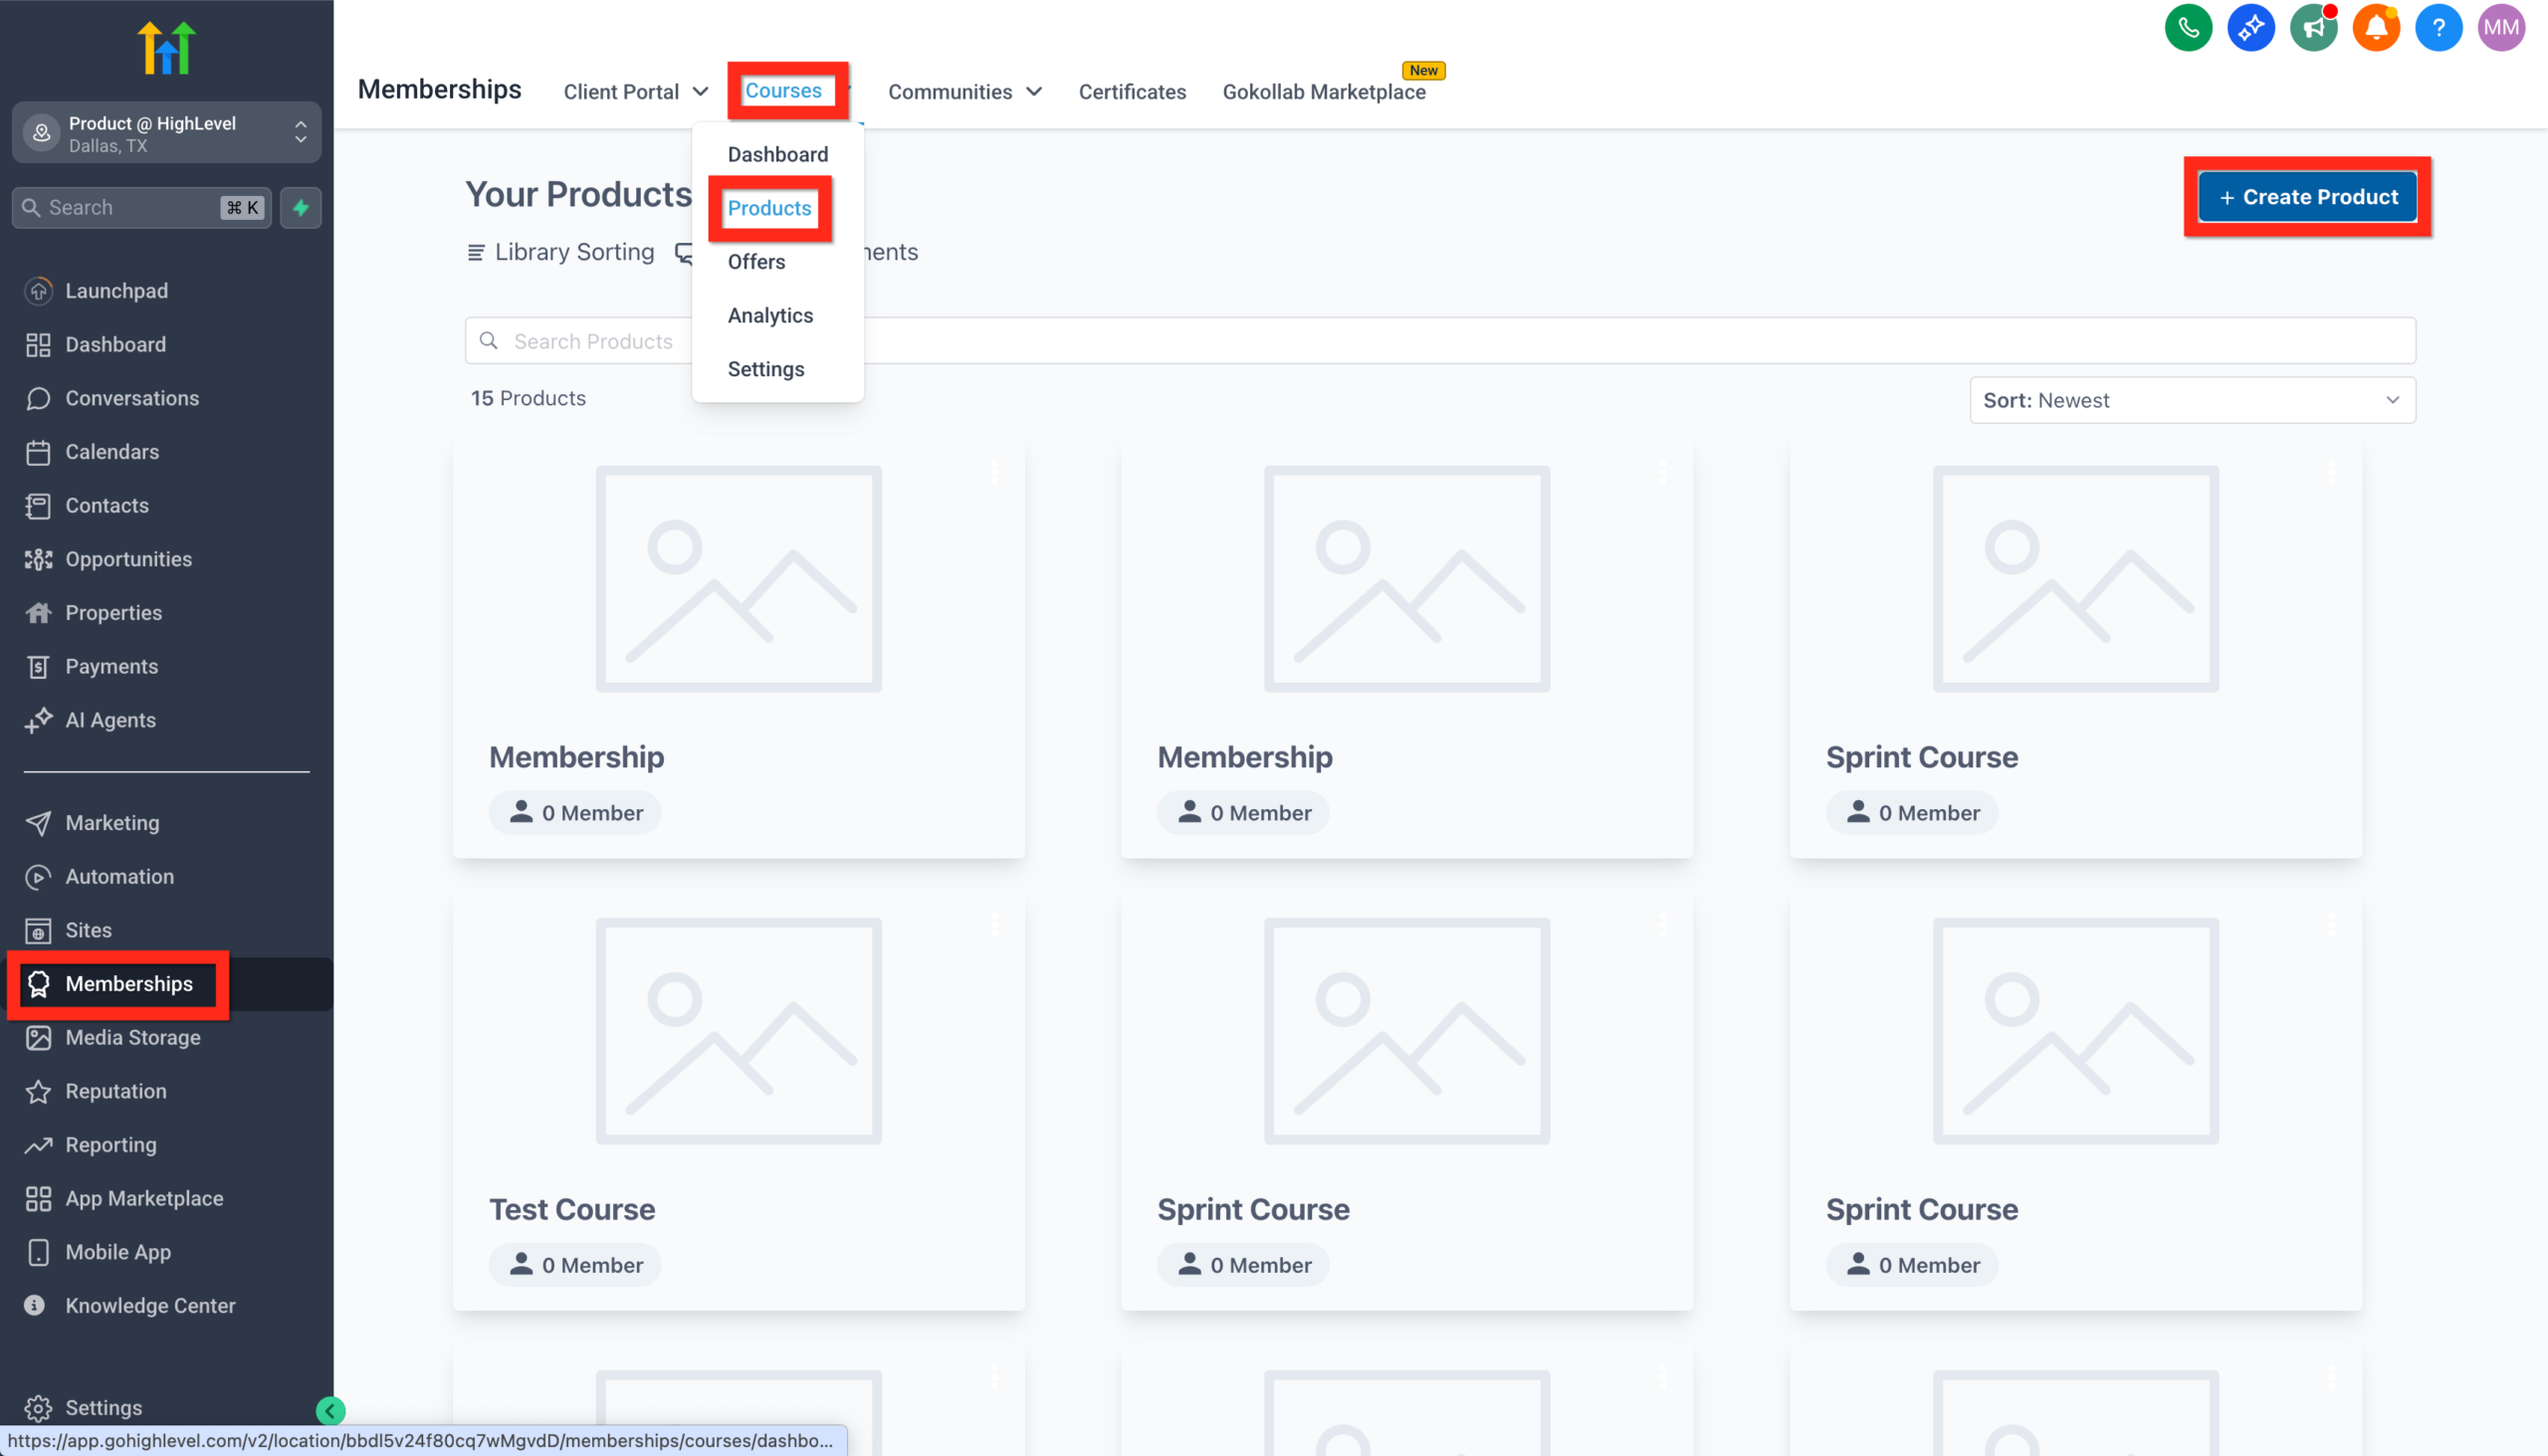Screen dimensions: 2548x1456
Task: Open the green phone dialer icon
Action: click(2188, 27)
